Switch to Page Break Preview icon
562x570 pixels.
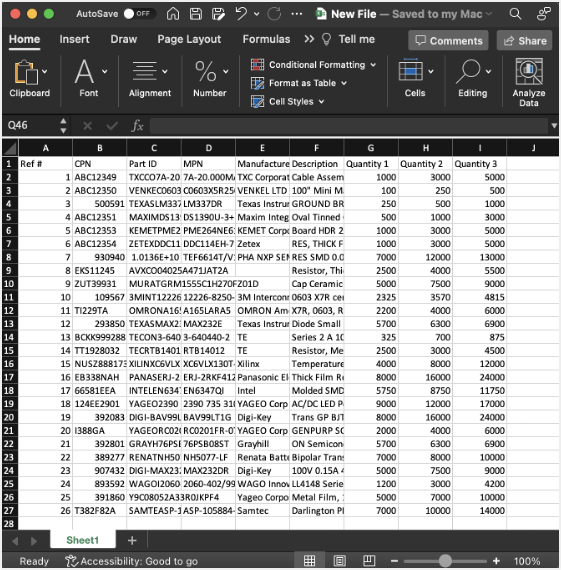tap(369, 561)
